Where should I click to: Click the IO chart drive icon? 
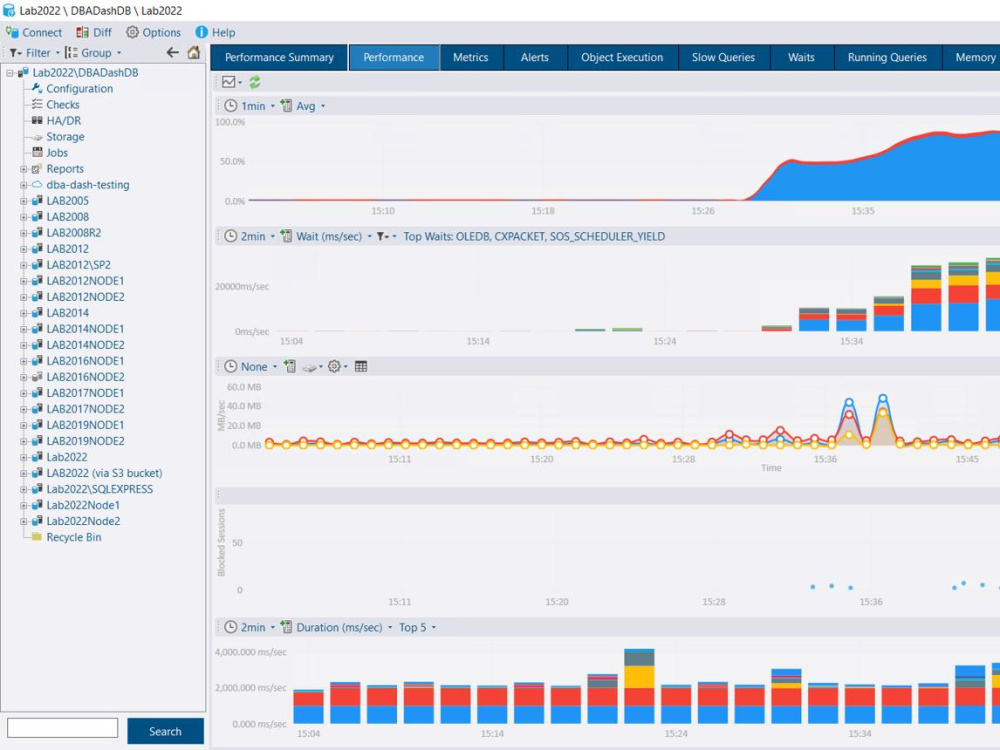[312, 367]
